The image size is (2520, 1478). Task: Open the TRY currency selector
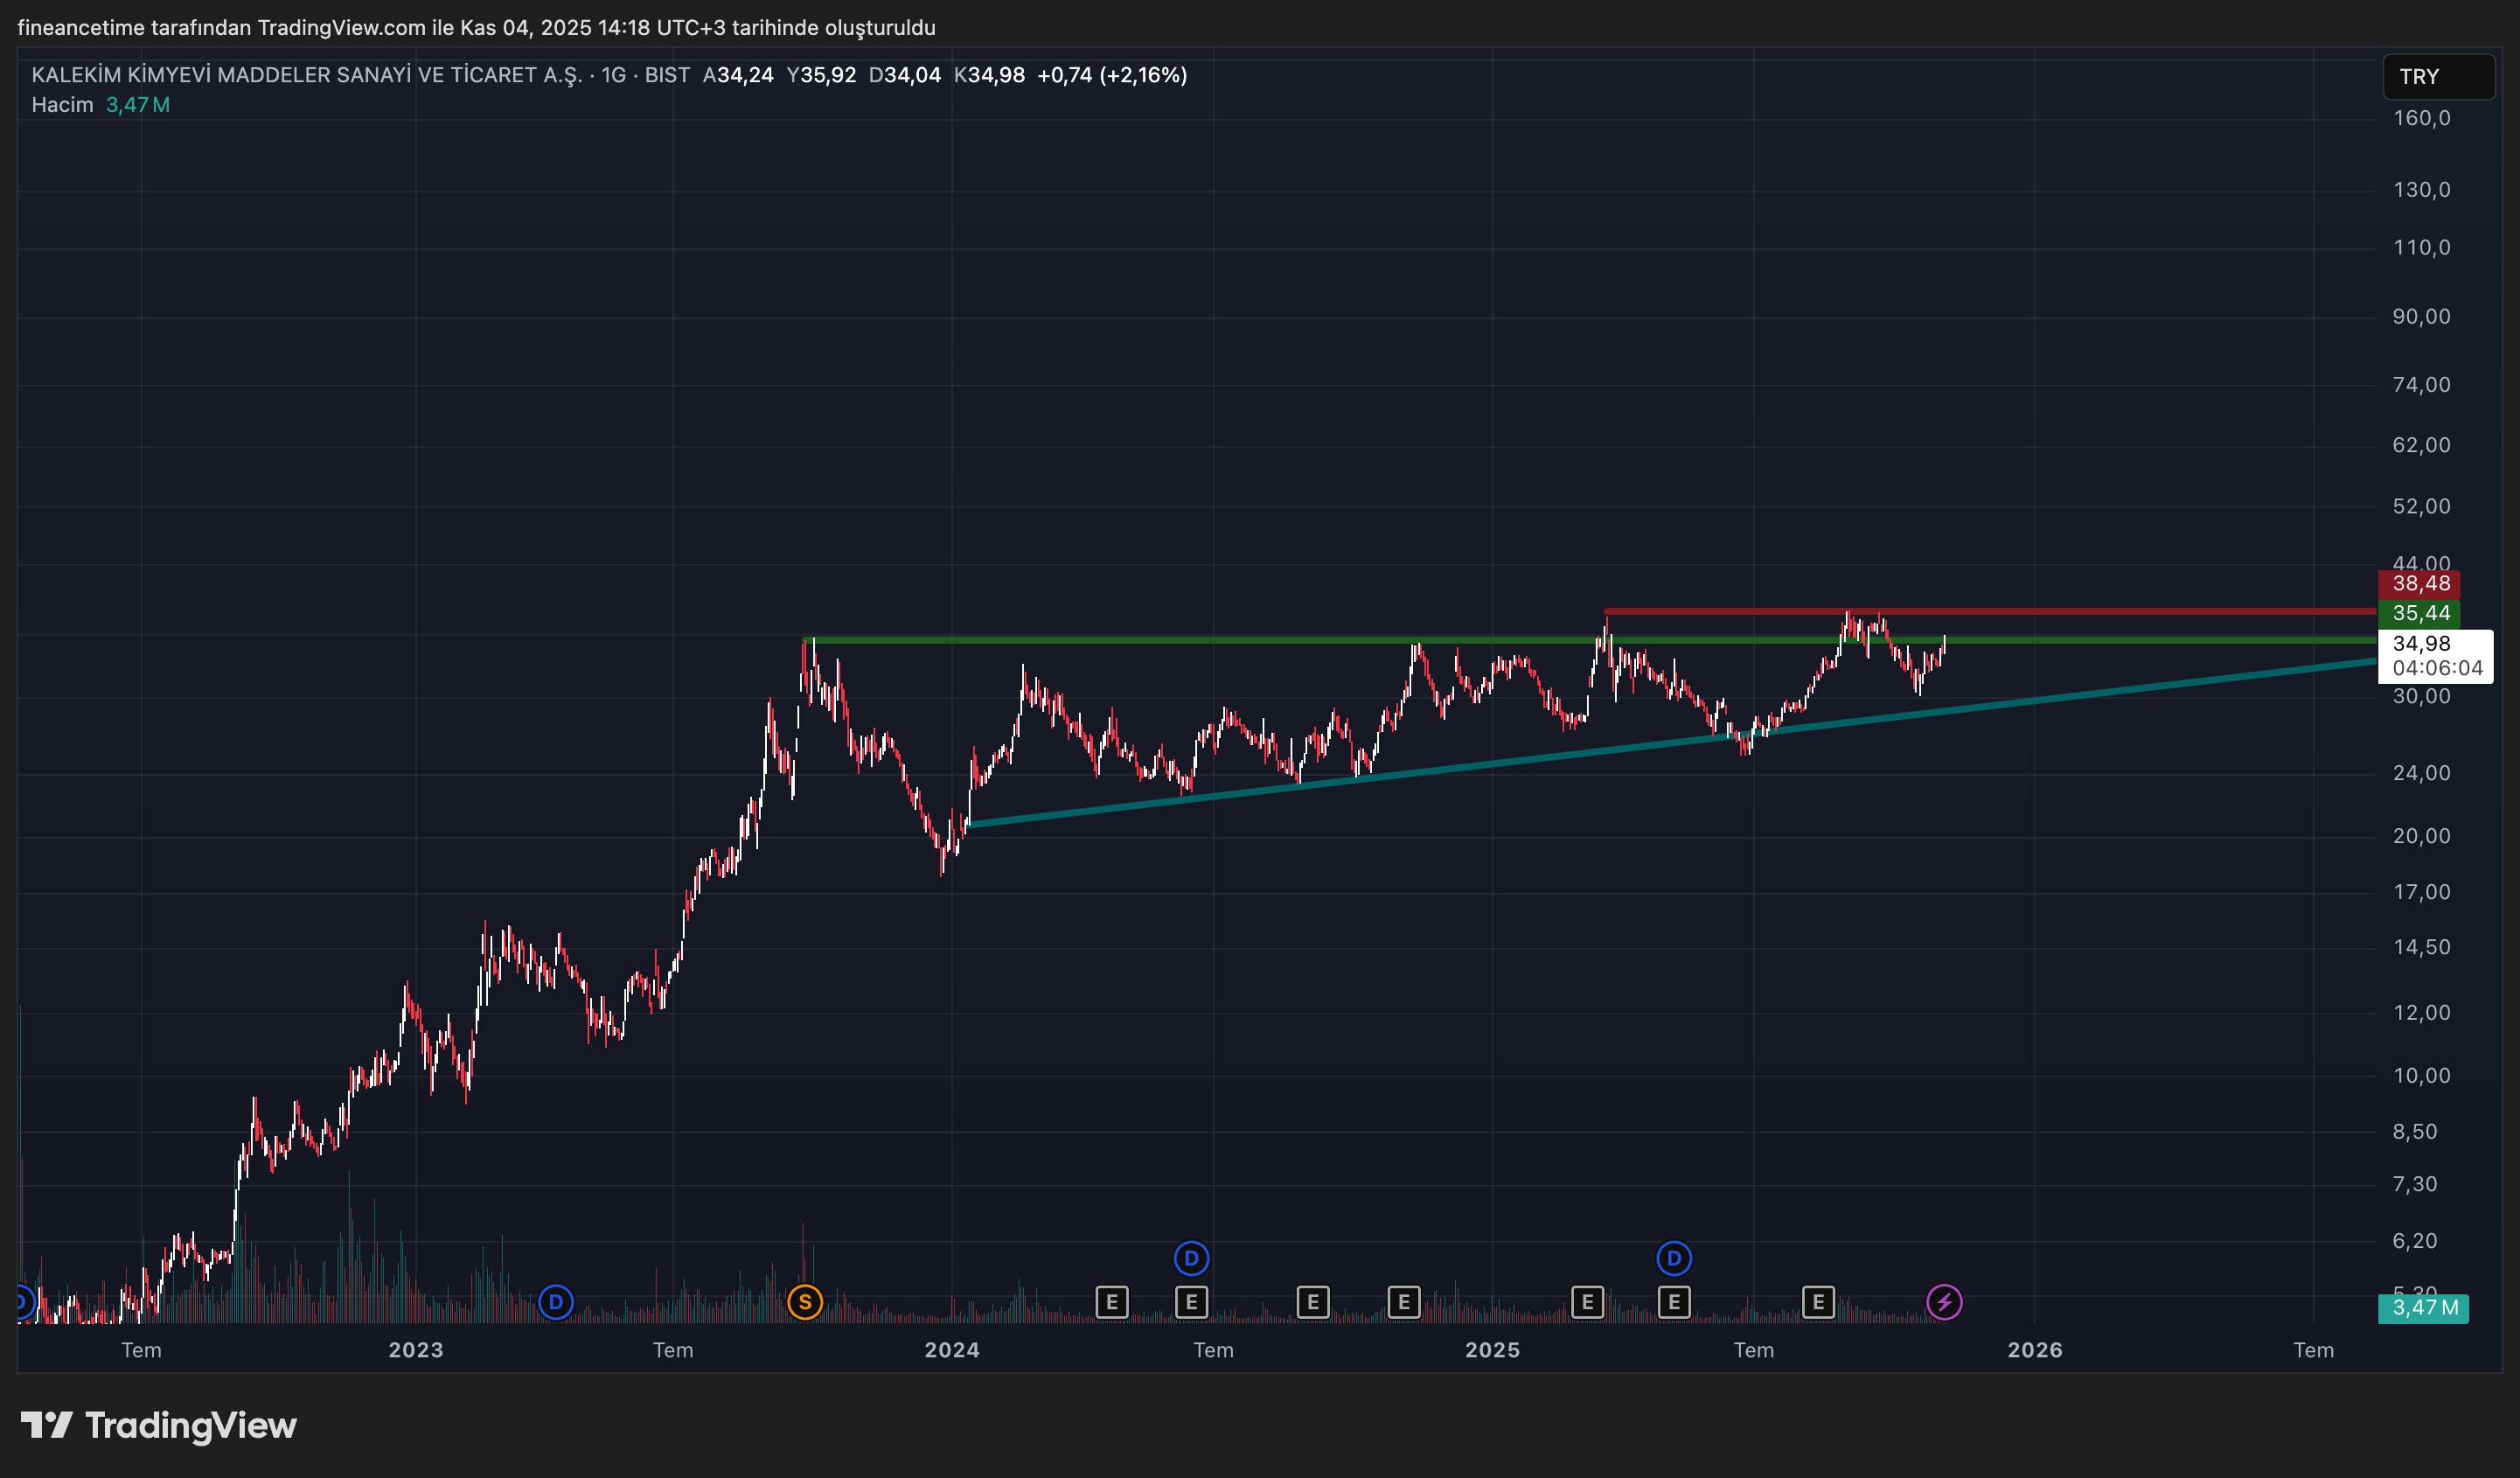point(2438,77)
